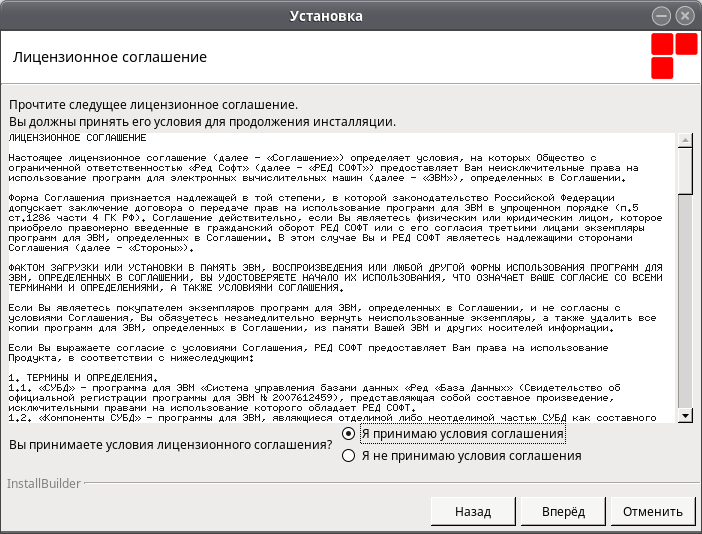Click the 'ЛИЦЕНЗИОННОЕ СОГЛАШЕНИЕ' heading in text
This screenshot has width=702, height=534.
[x=77, y=138]
